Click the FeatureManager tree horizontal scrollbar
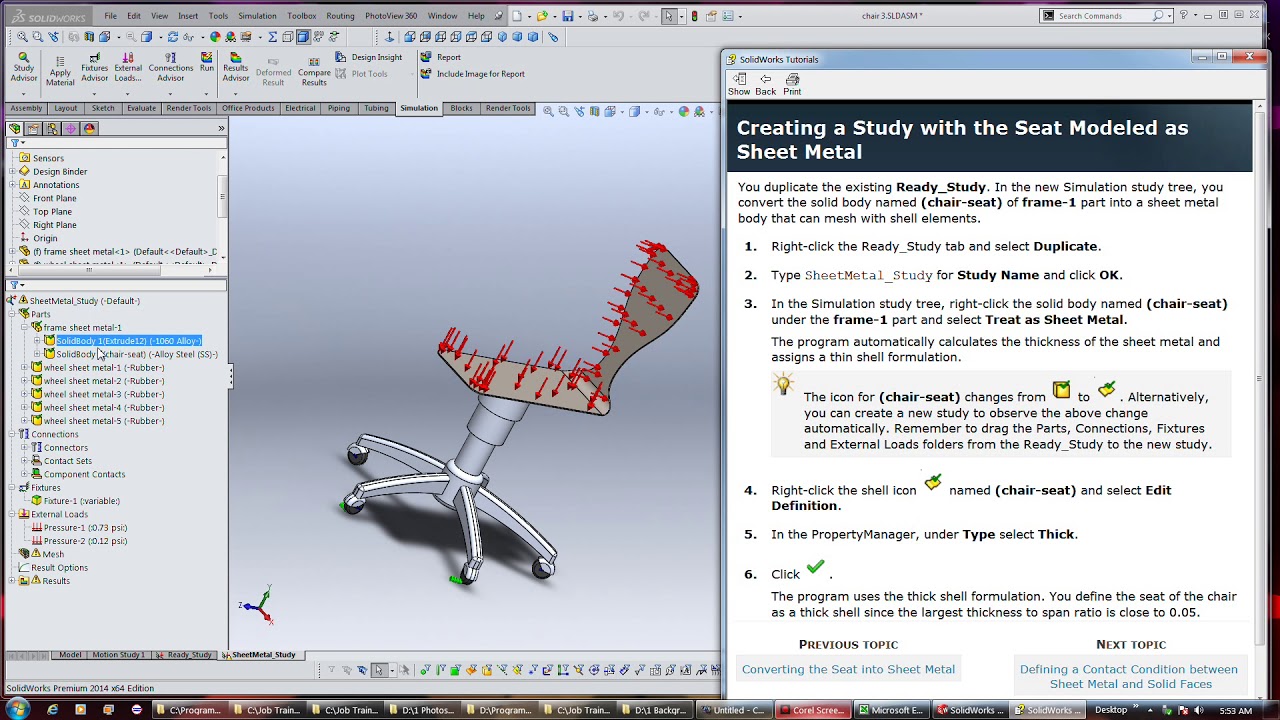 pos(110,270)
